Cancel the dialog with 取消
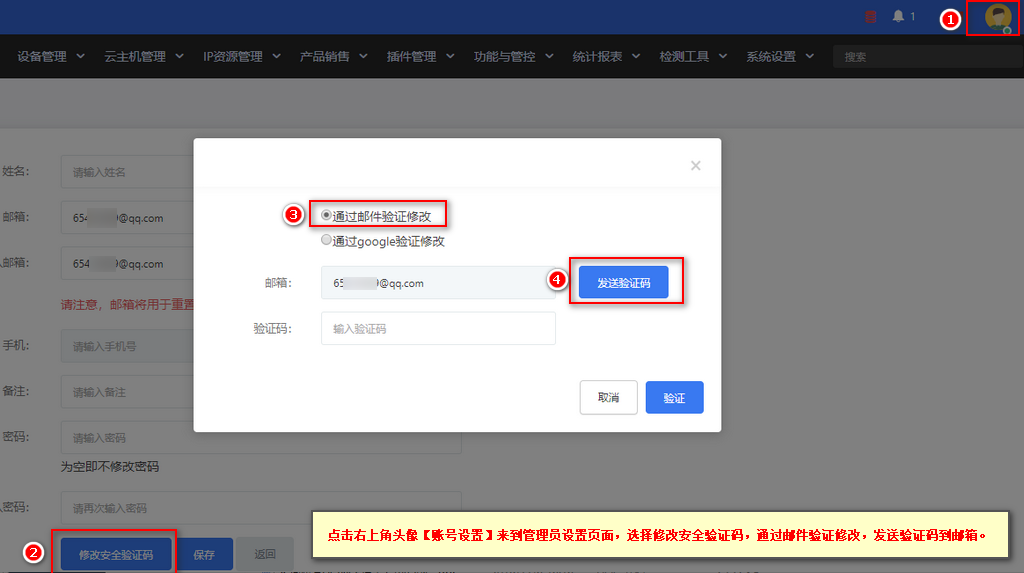This screenshot has height=573, width=1024. tap(609, 397)
